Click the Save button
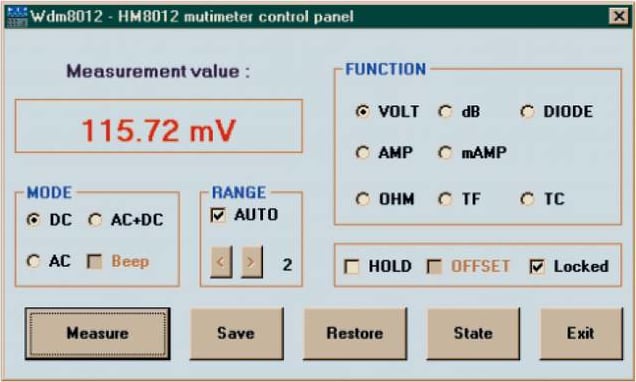 pos(236,333)
